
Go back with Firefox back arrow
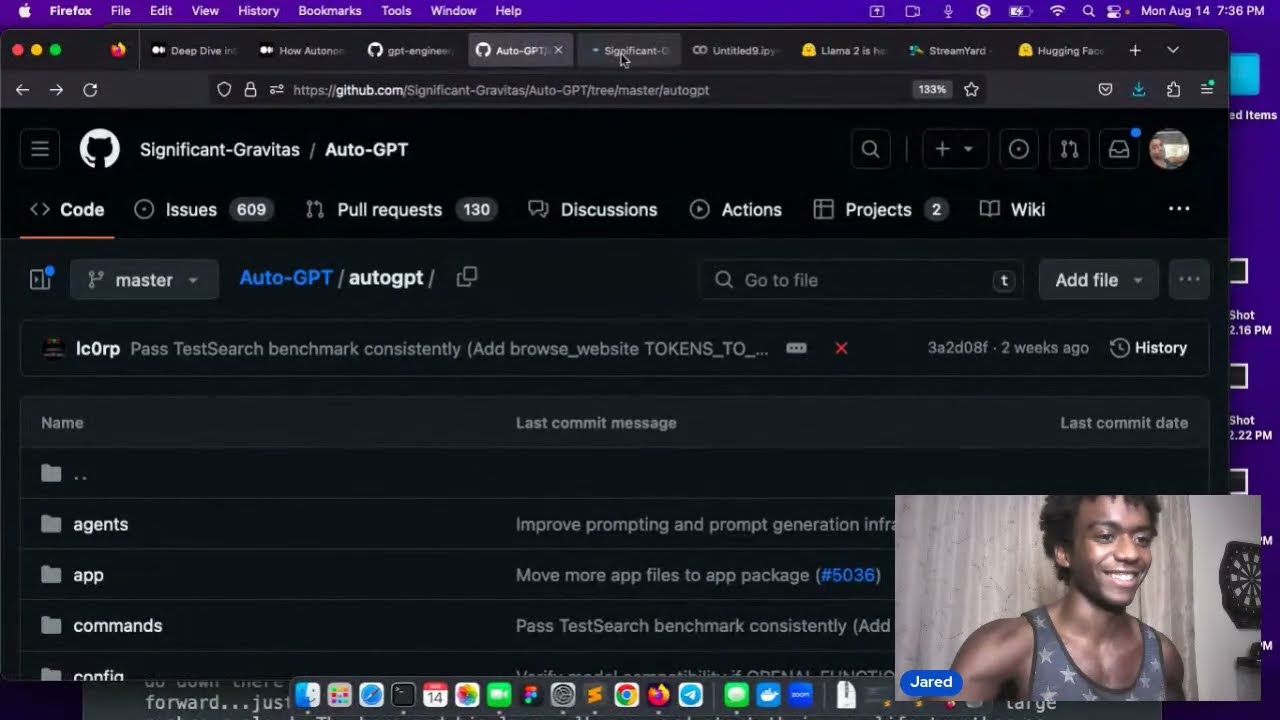pyautogui.click(x=23, y=90)
